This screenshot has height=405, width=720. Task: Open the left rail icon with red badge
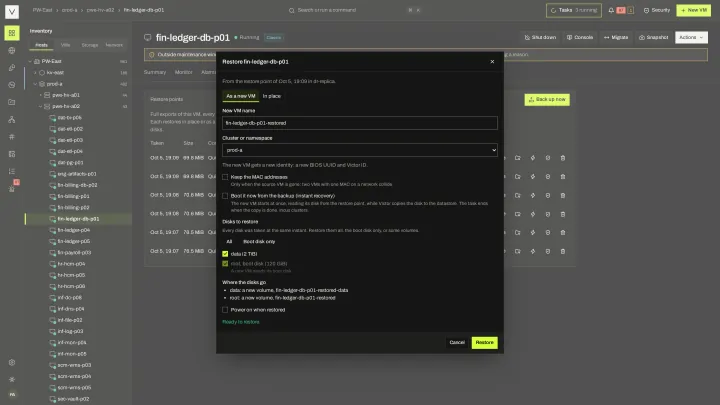coord(12,188)
